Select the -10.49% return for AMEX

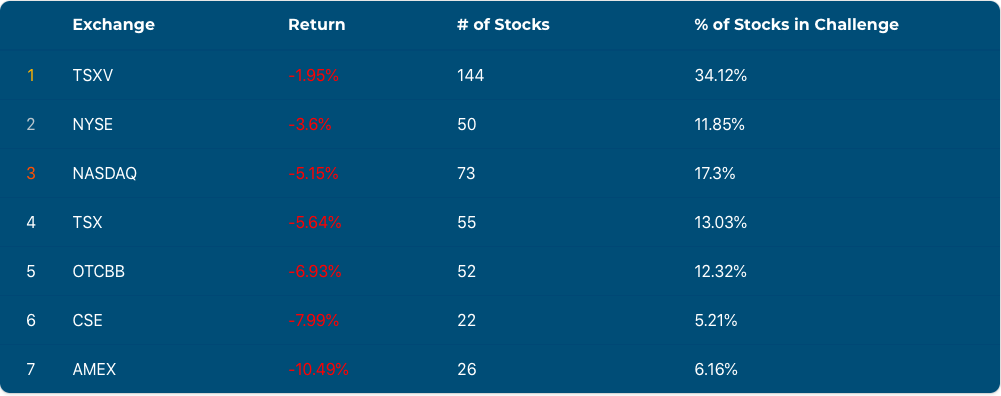click(318, 369)
